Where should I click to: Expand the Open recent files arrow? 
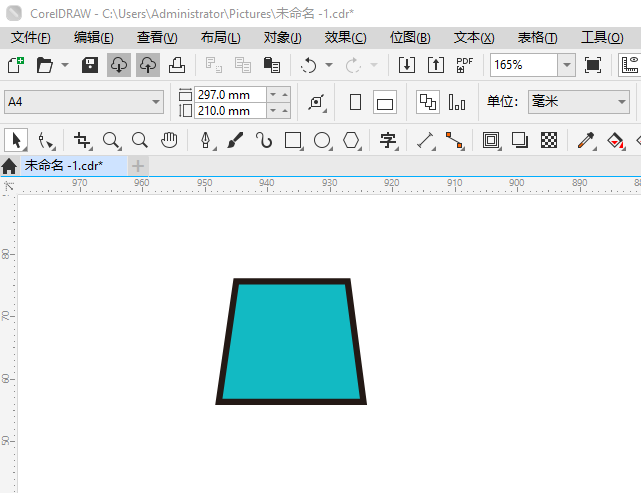click(x=65, y=65)
